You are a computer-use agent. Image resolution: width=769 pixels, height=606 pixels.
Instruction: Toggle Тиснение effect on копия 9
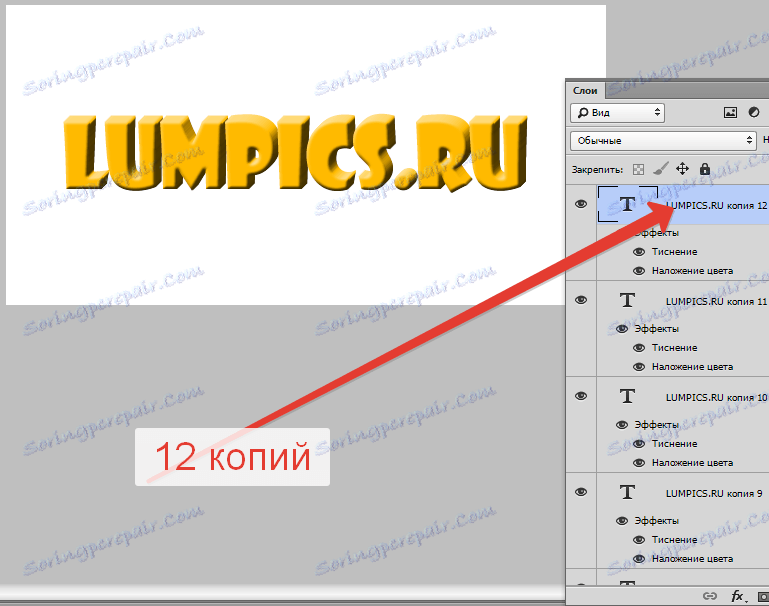[x=639, y=540]
